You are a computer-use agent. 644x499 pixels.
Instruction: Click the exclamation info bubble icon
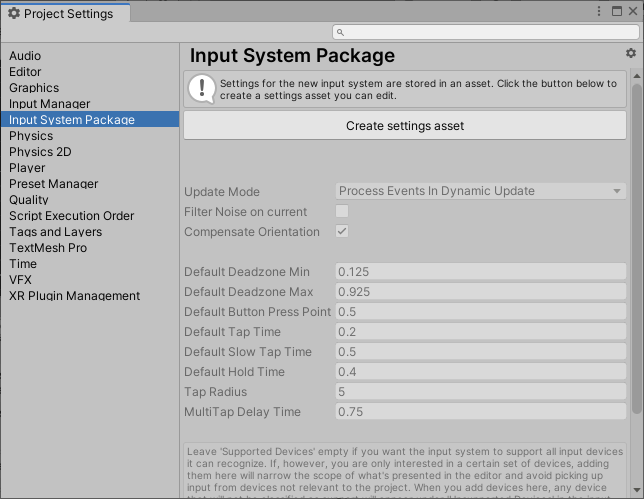202,89
